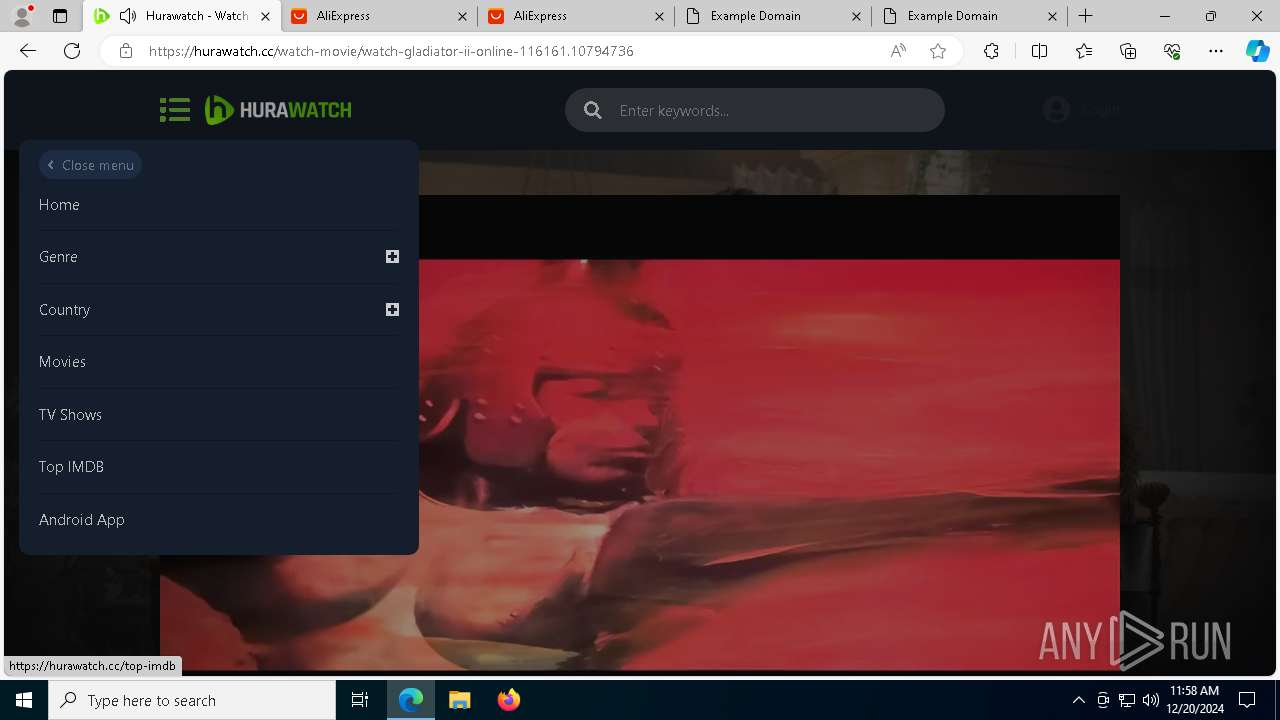Click the search magnifier icon
1280x720 pixels.
pyautogui.click(x=593, y=110)
